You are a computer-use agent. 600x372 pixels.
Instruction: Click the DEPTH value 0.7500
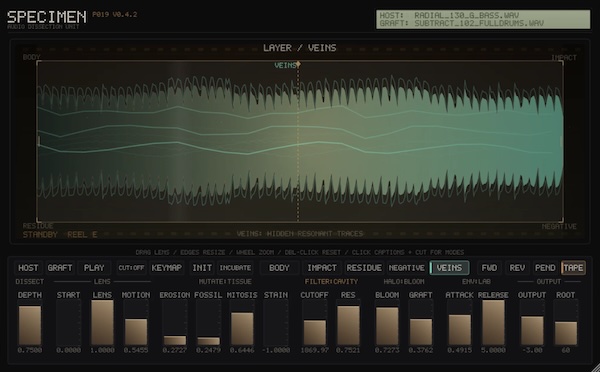click(30, 350)
